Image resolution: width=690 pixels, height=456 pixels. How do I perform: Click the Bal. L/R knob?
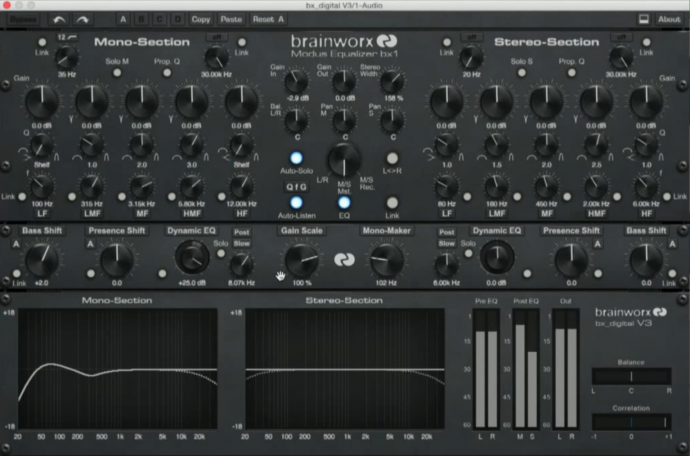click(296, 120)
